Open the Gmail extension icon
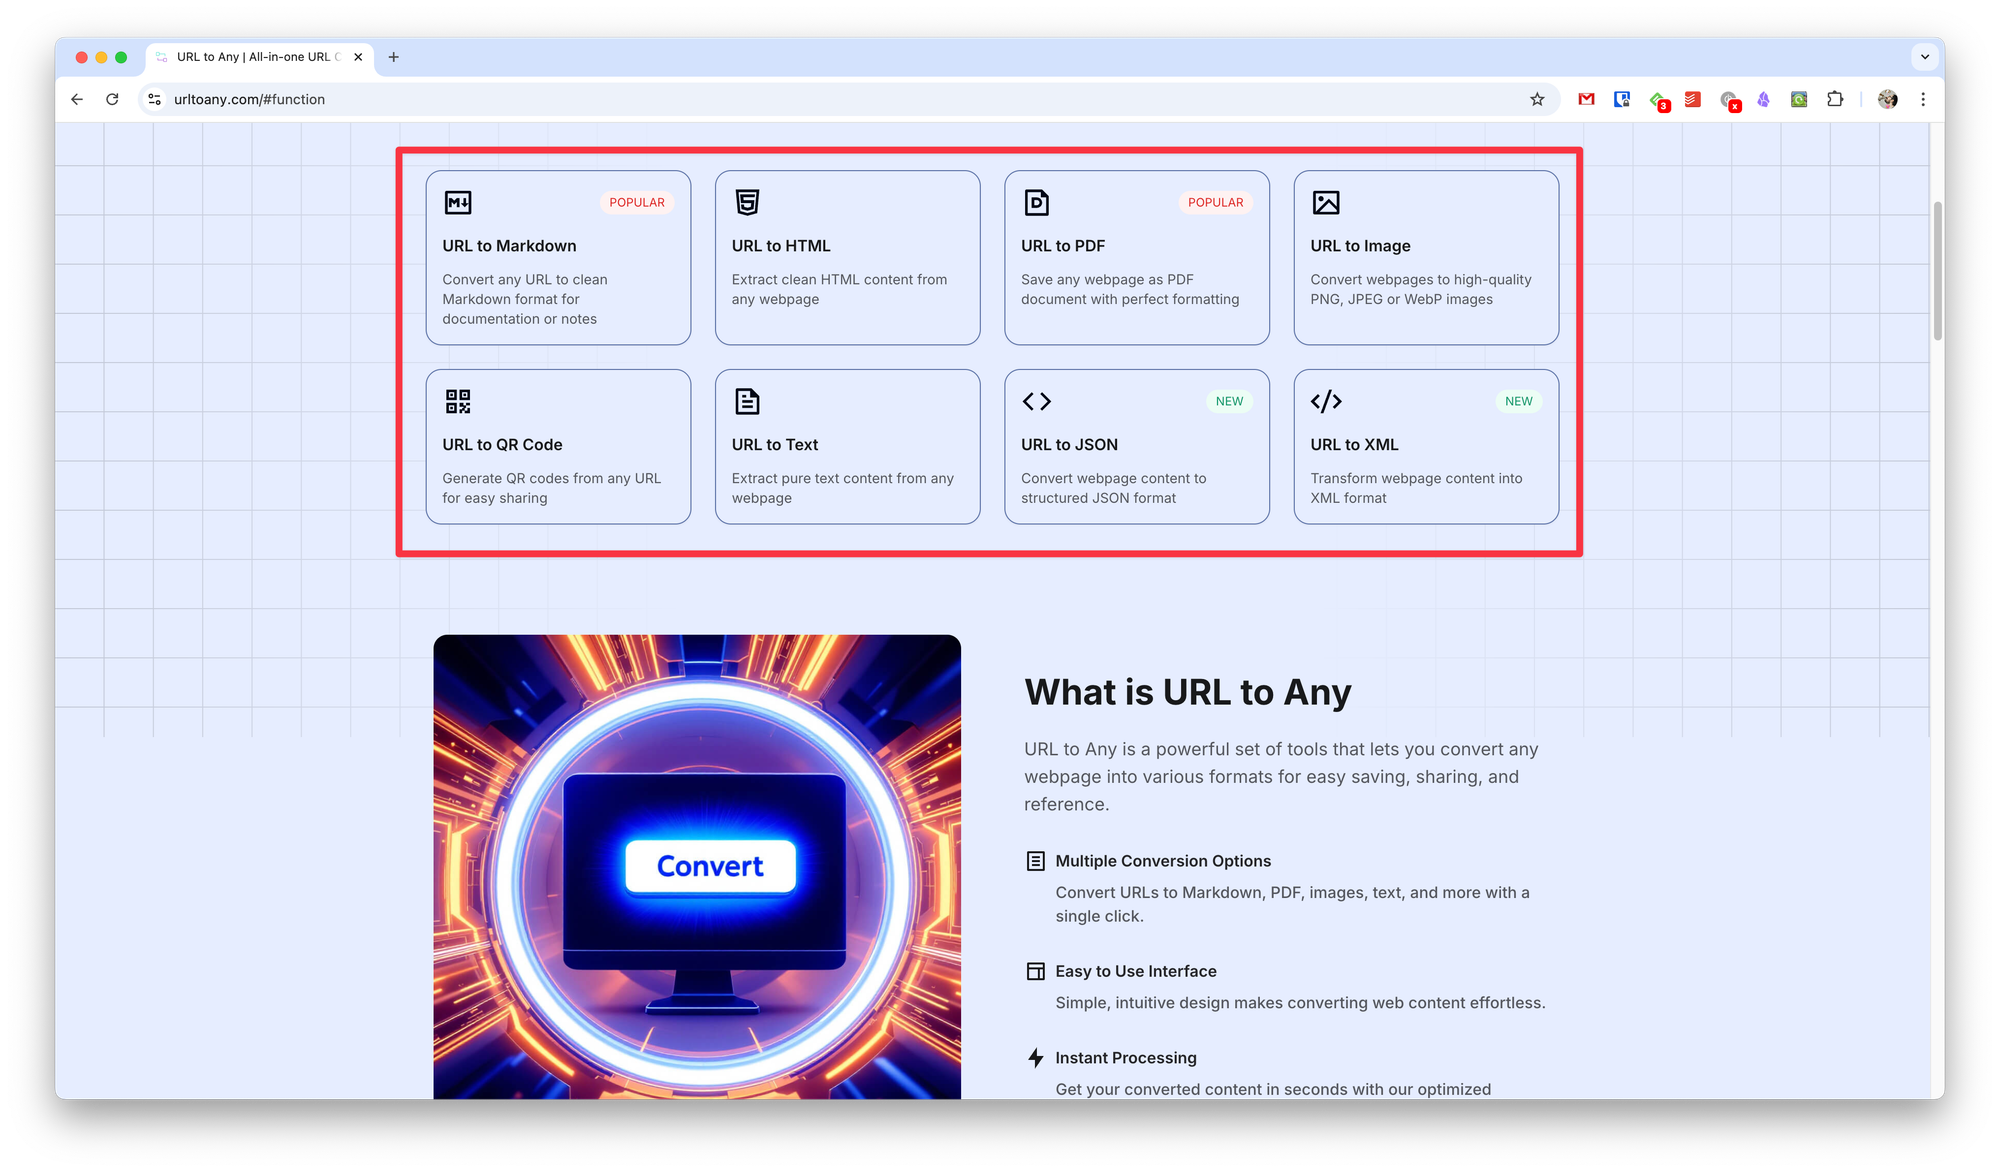Viewport: 2000px width, 1172px height. (1586, 99)
